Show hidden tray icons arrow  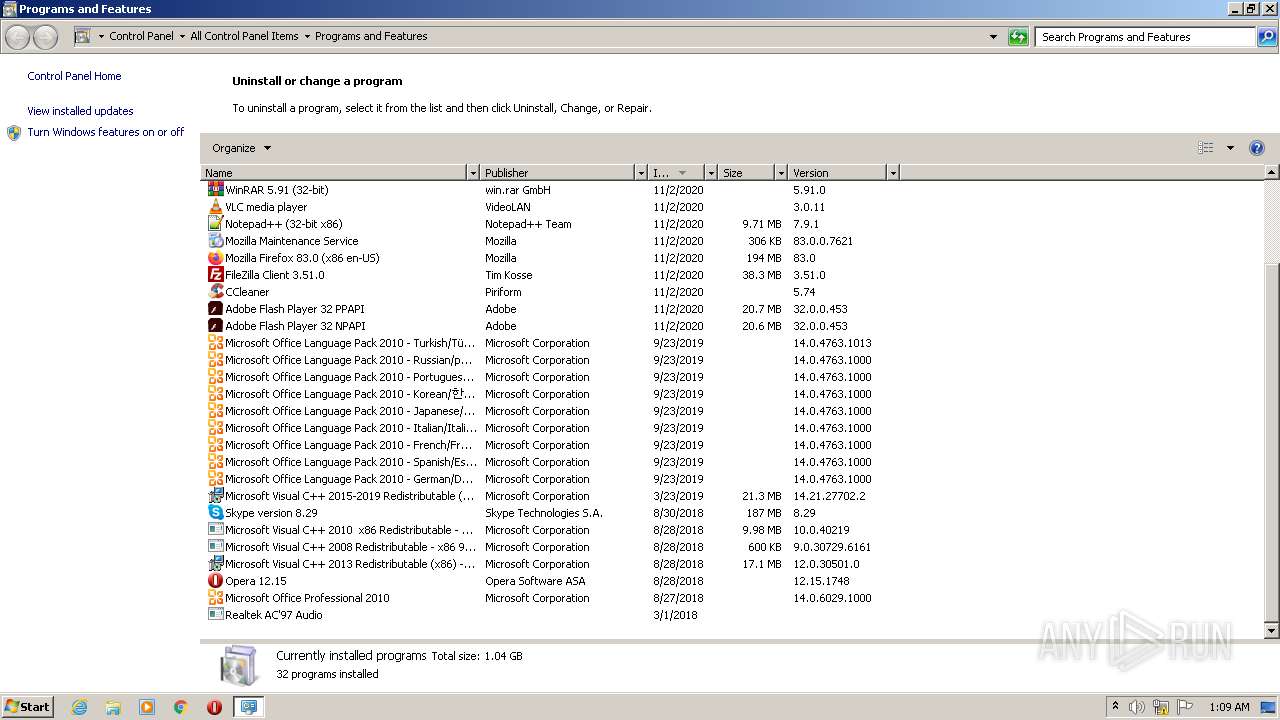pos(1115,706)
